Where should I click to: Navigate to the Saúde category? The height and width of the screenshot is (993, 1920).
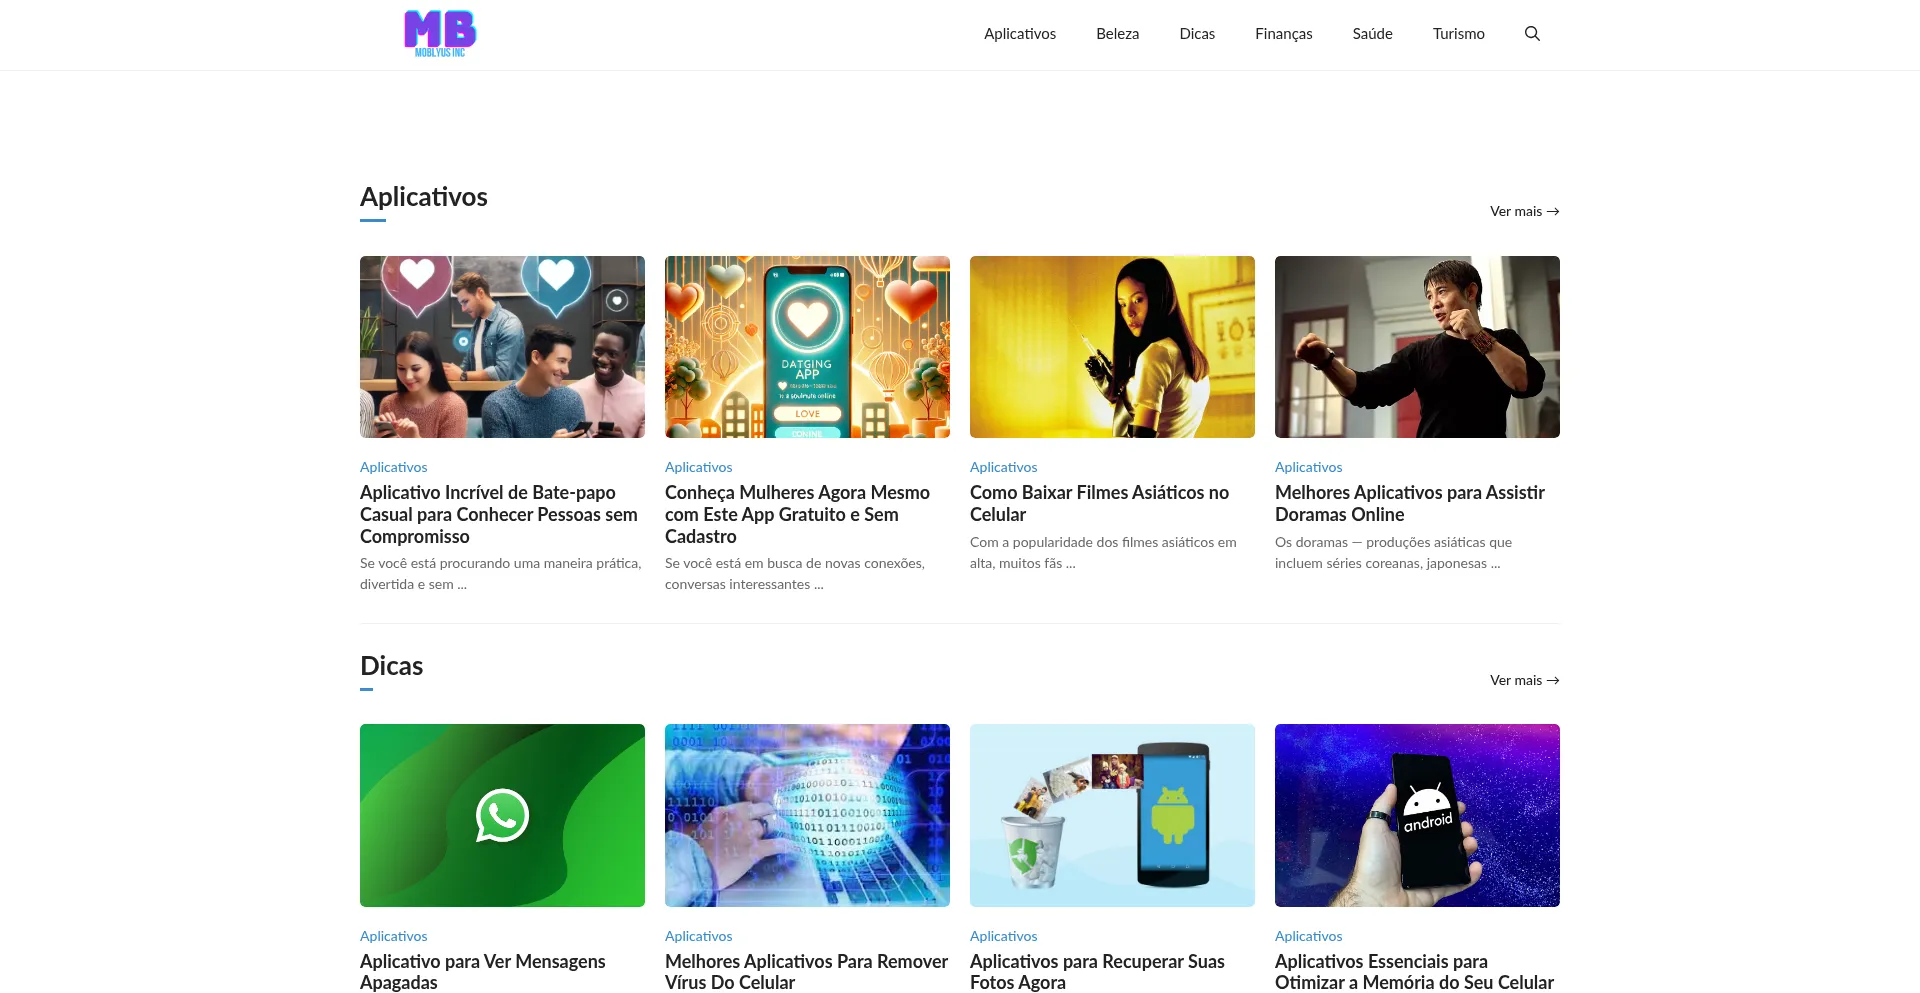coord(1372,34)
